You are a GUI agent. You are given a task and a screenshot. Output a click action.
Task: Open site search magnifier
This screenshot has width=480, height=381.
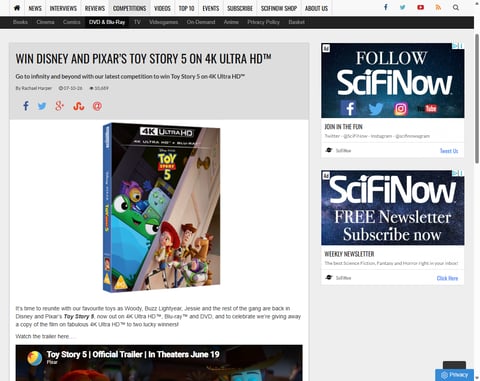pos(456,7)
